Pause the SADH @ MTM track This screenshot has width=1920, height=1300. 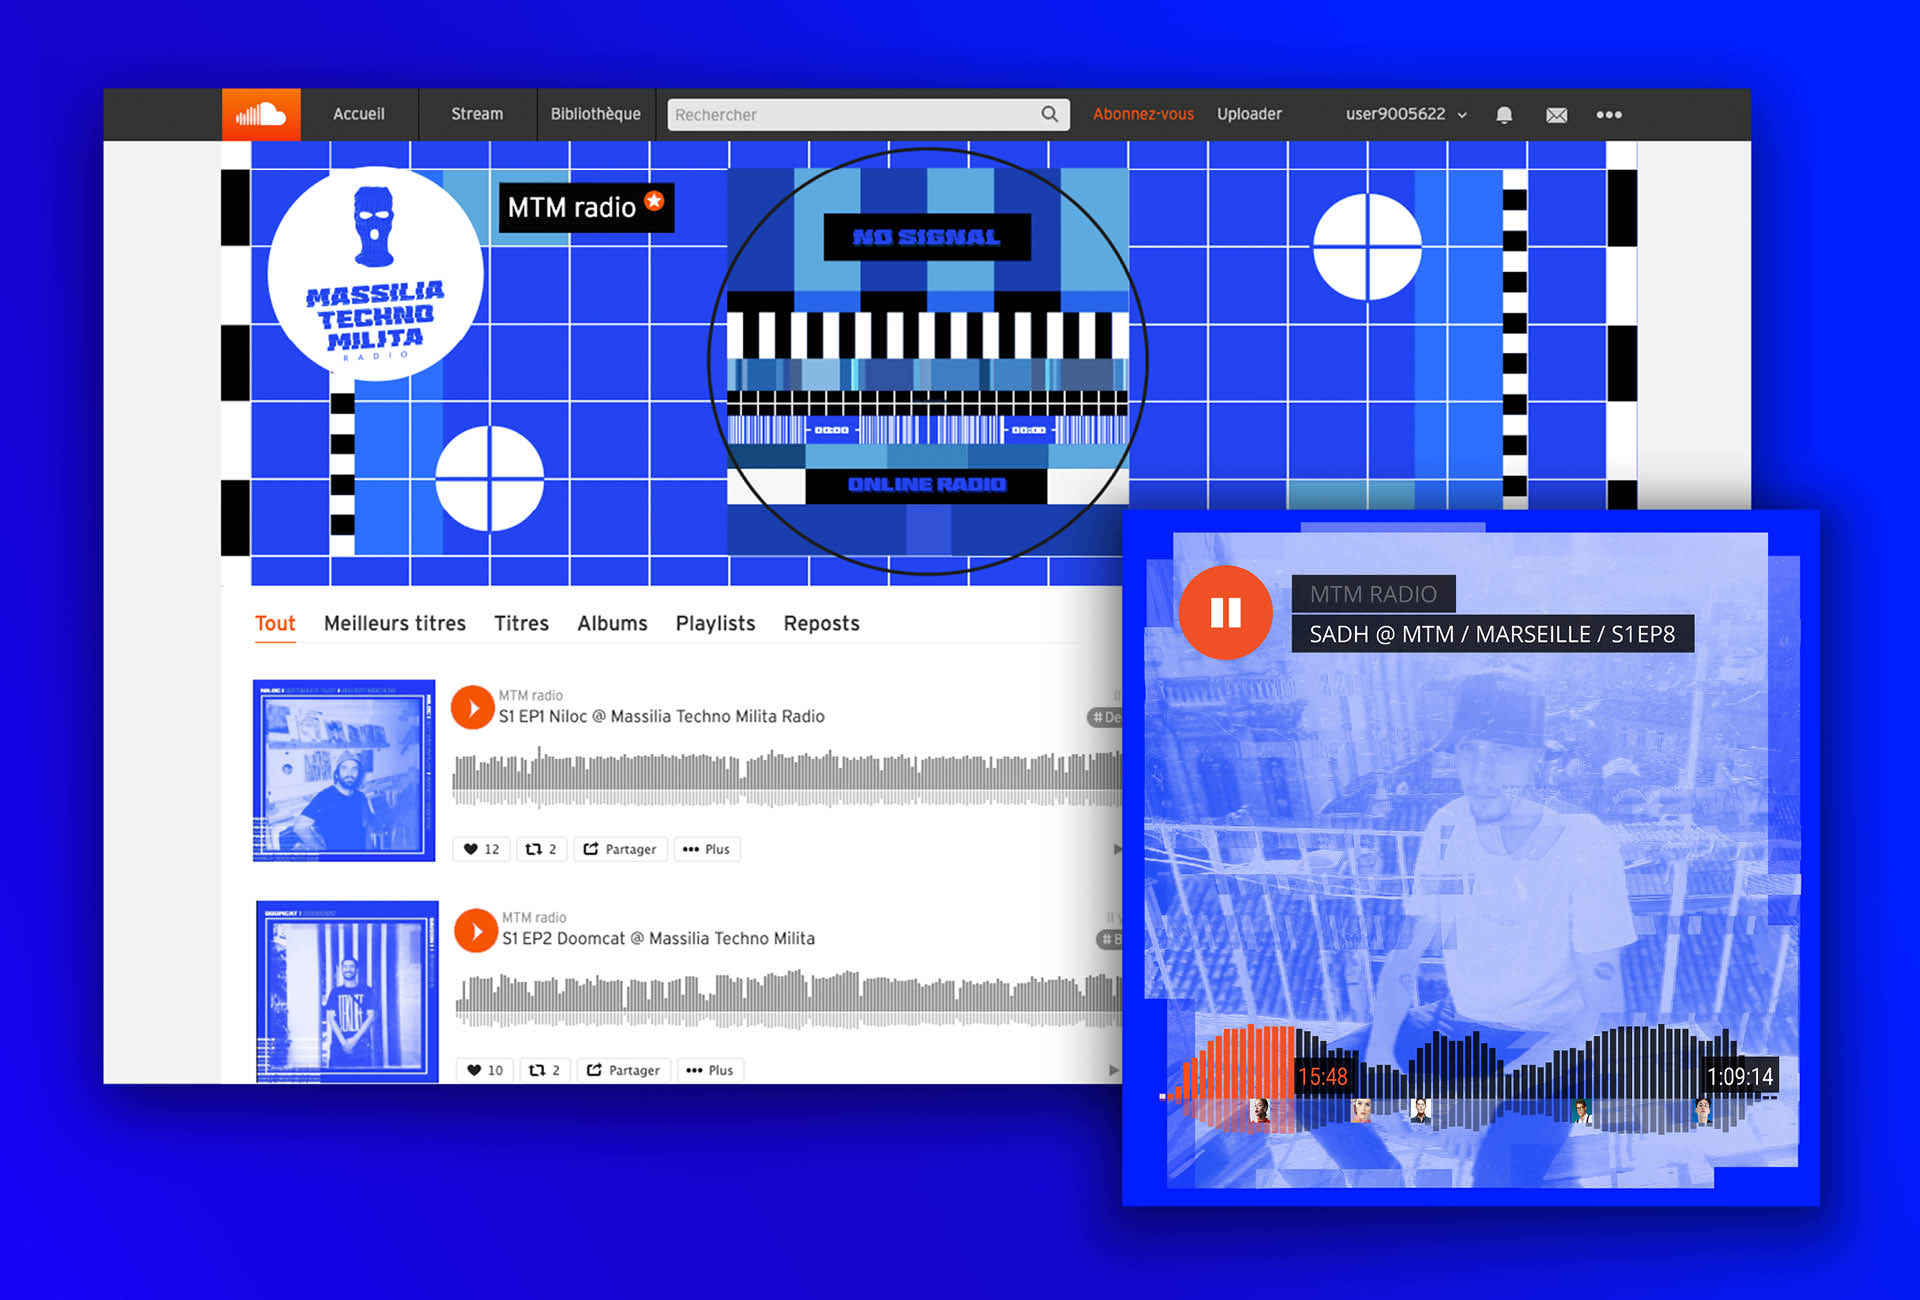click(1225, 612)
